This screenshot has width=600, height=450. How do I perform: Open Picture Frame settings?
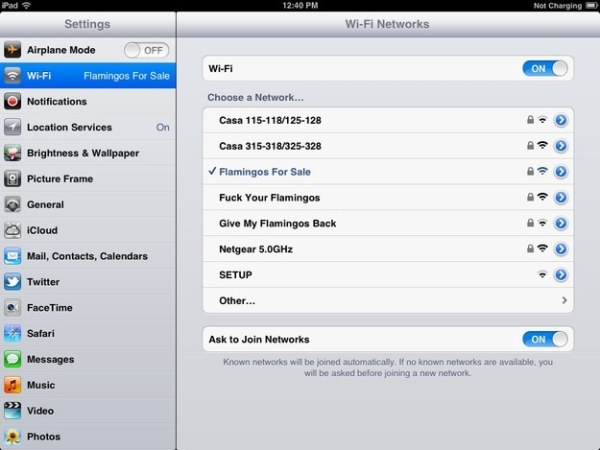coord(88,179)
